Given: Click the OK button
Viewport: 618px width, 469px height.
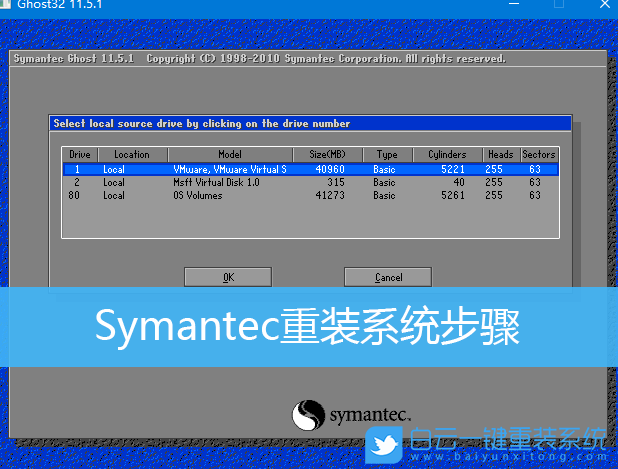Looking at the screenshot, I should click(x=228, y=277).
